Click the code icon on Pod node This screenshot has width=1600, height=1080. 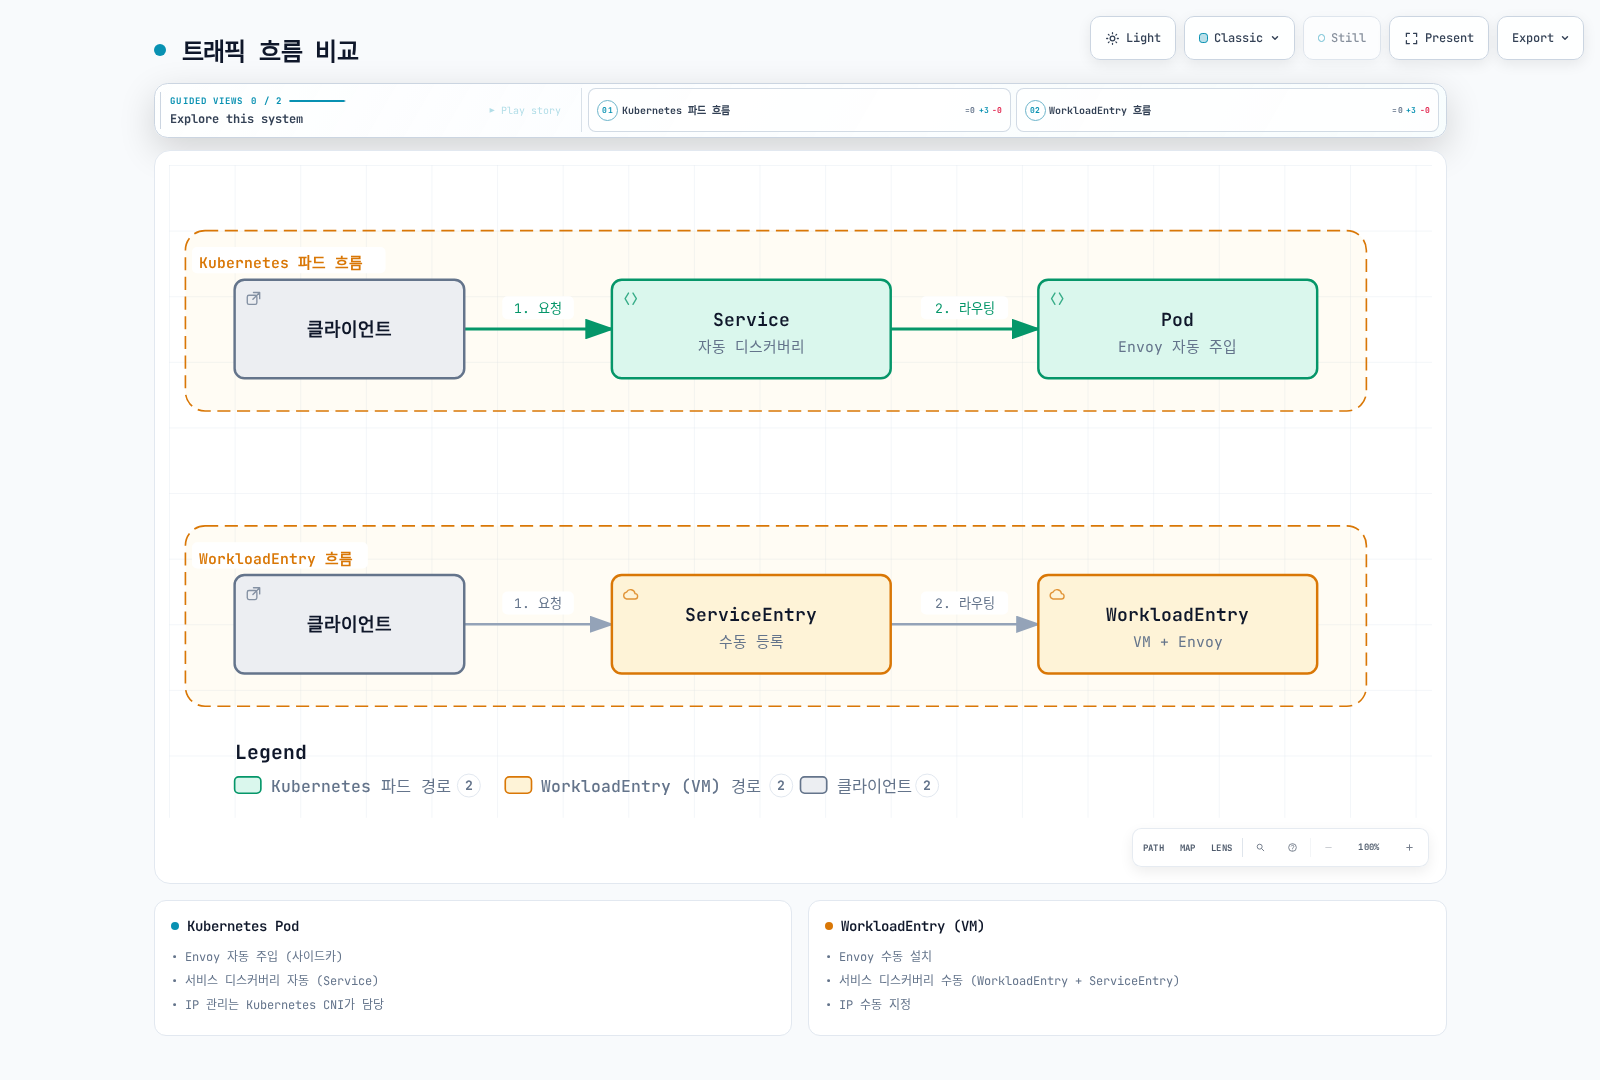tap(1057, 298)
